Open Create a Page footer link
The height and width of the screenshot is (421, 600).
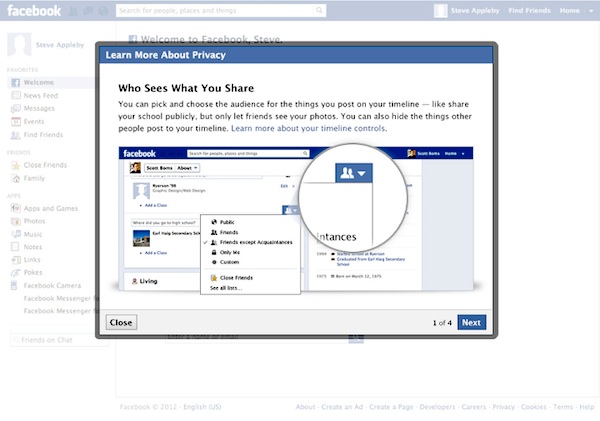[391, 407]
